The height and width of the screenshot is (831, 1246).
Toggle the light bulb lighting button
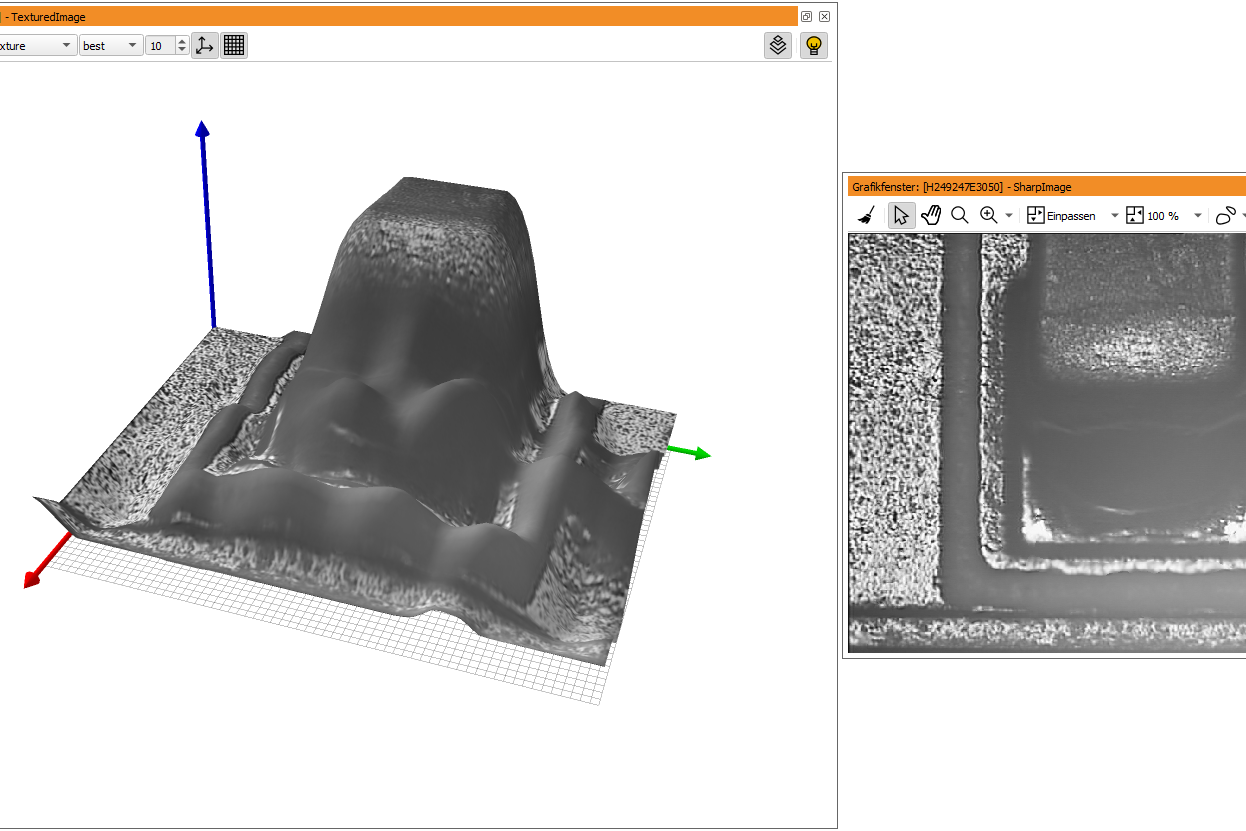tap(814, 45)
